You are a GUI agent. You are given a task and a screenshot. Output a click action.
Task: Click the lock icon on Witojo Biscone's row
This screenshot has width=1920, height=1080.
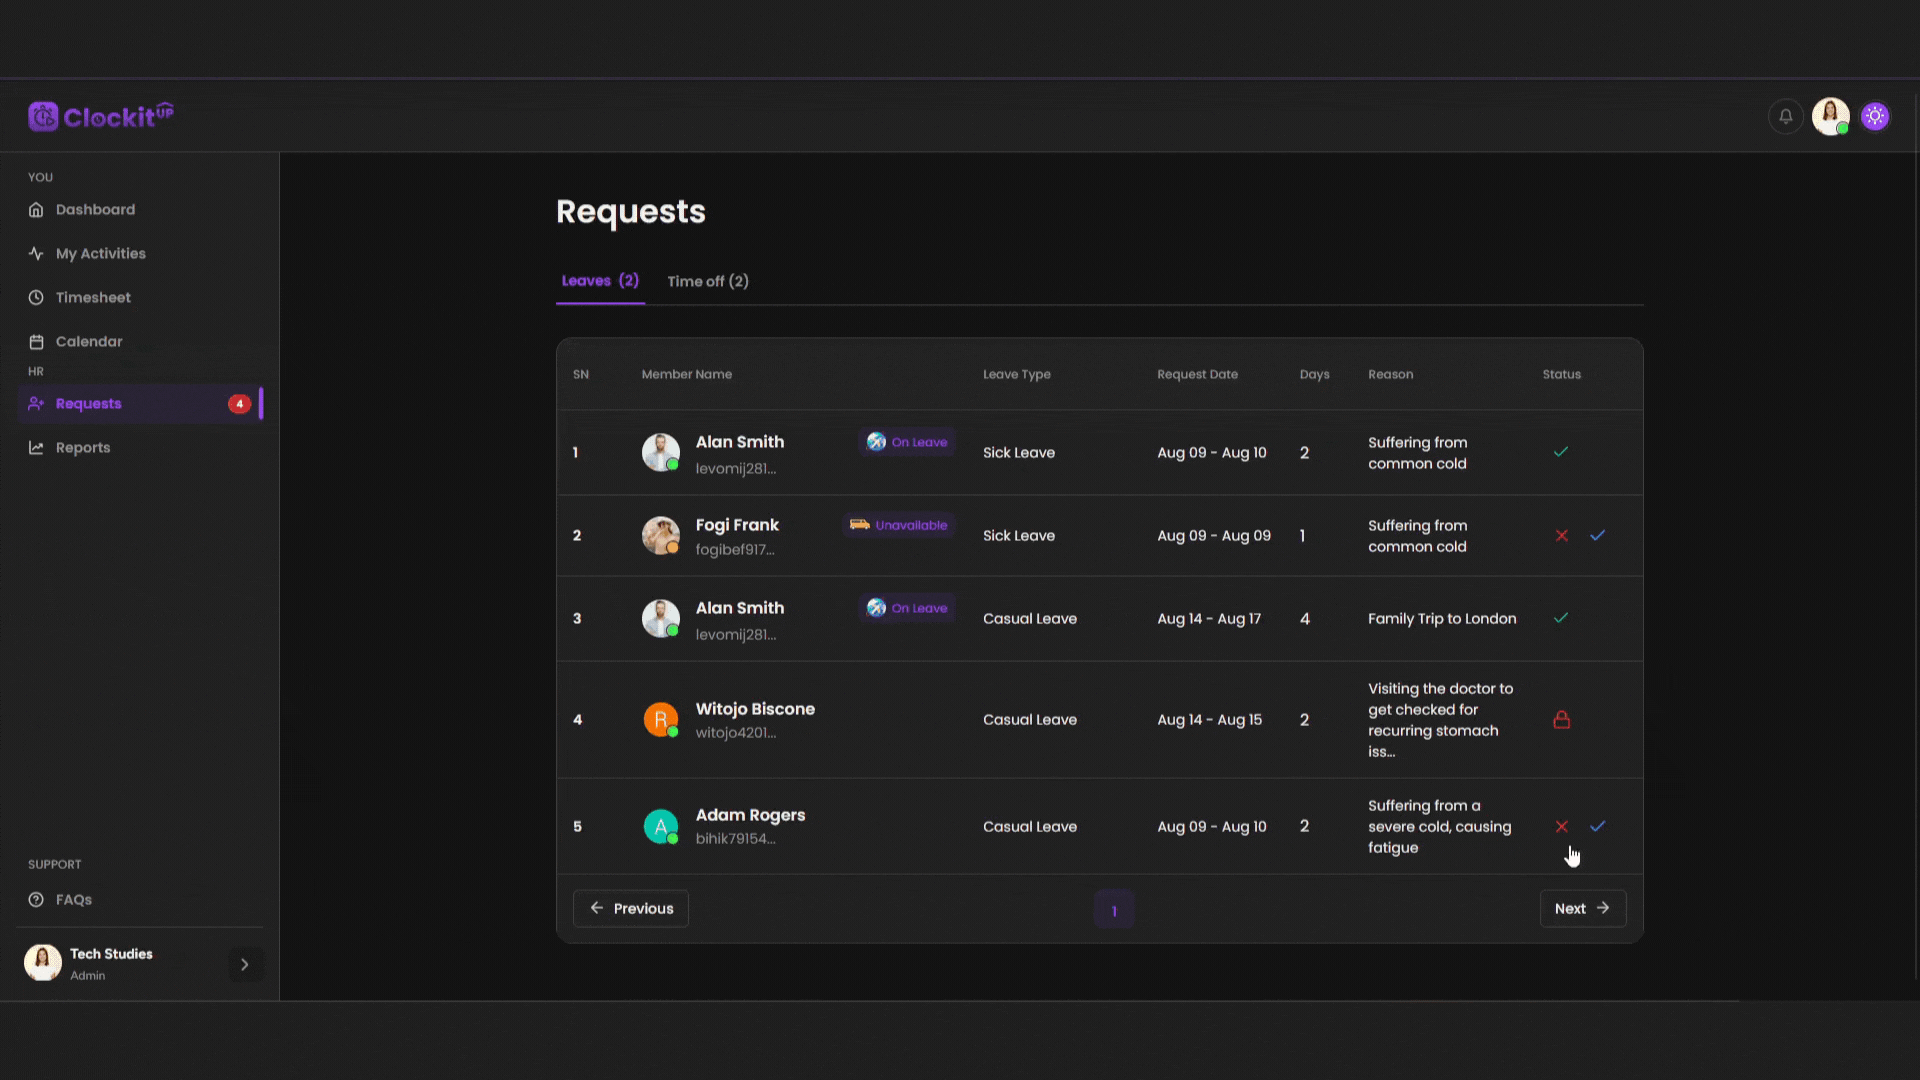pyautogui.click(x=1561, y=719)
